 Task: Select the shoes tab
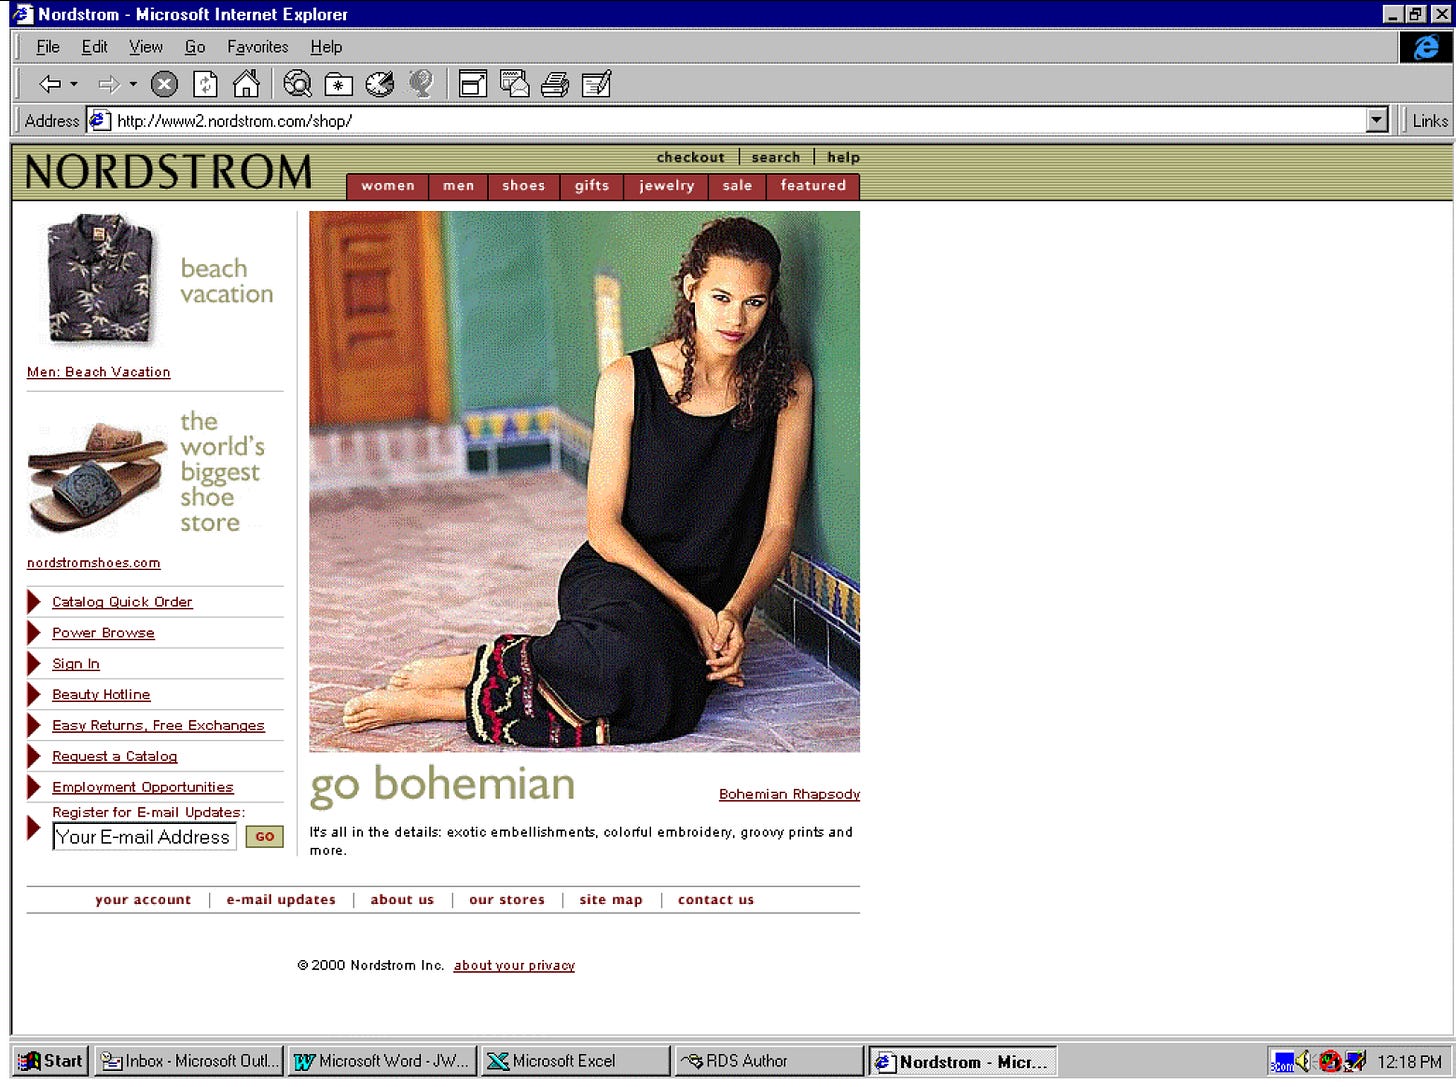point(524,186)
